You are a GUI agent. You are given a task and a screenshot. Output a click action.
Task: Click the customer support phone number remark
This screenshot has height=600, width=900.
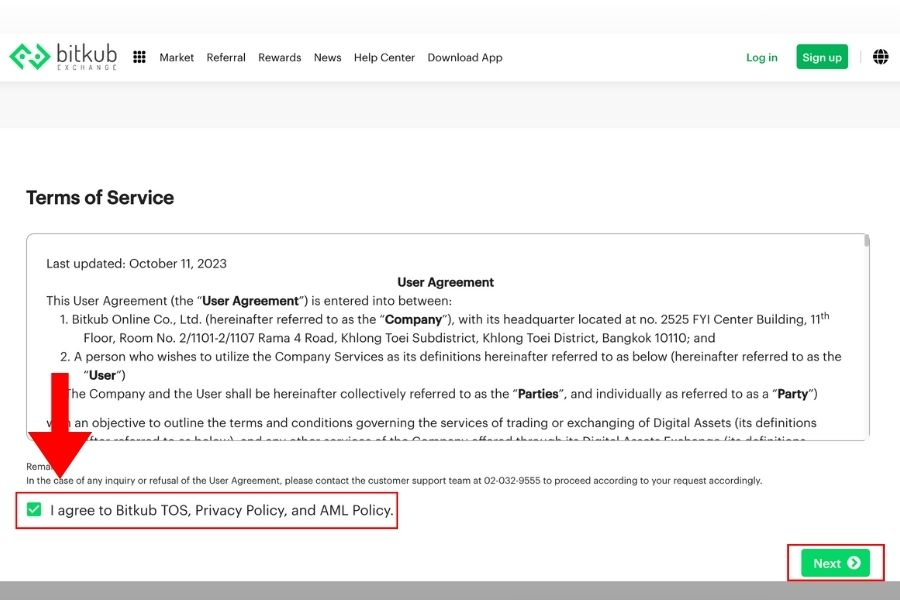pos(394,481)
